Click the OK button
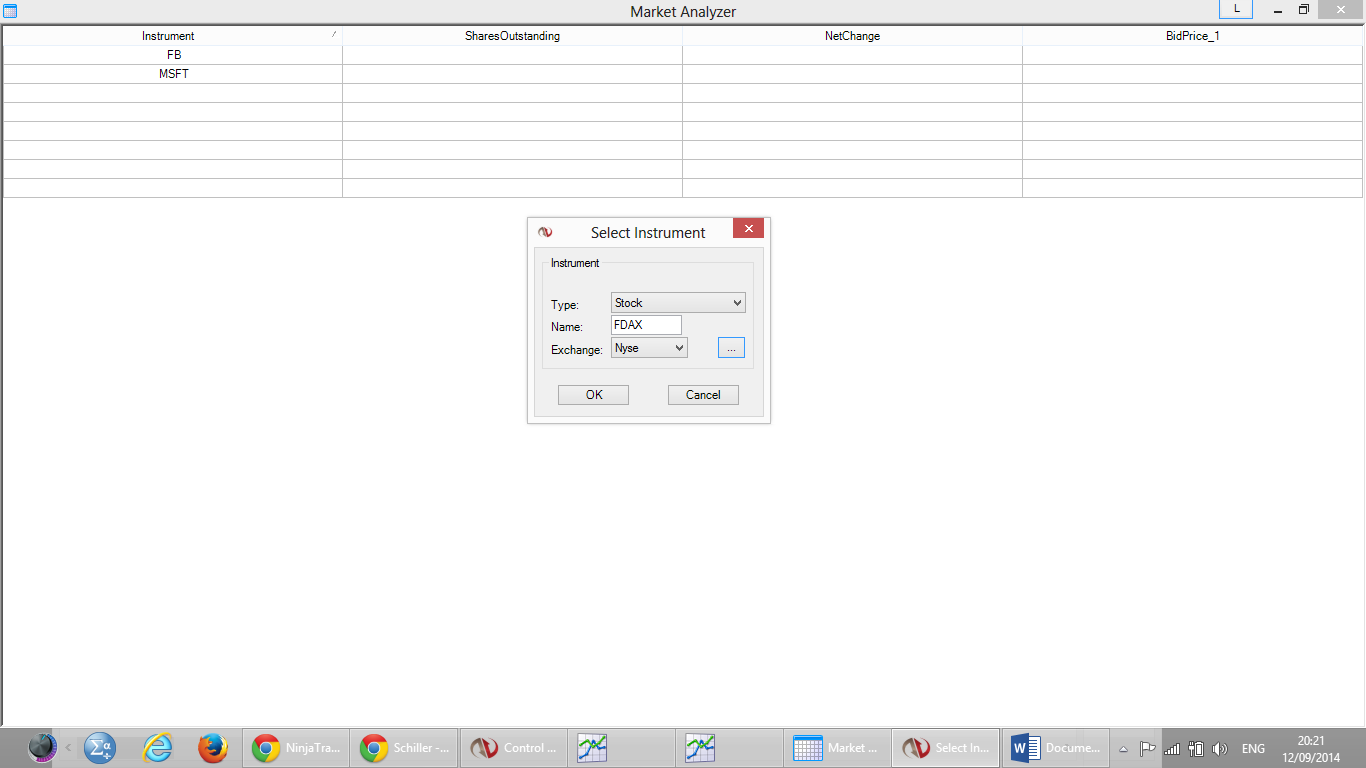This screenshot has height=768, width=1366. coord(594,395)
